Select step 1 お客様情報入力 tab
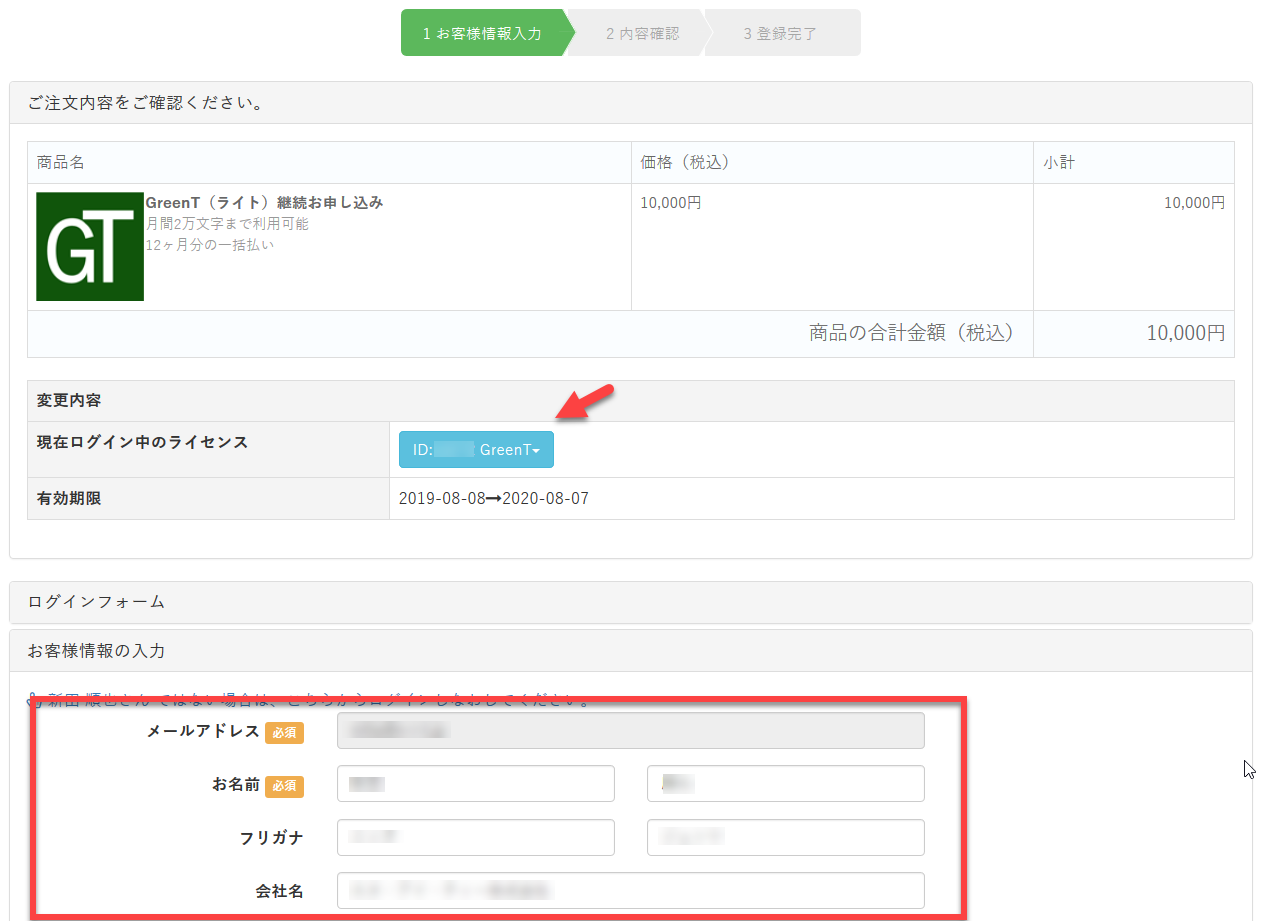 [482, 33]
